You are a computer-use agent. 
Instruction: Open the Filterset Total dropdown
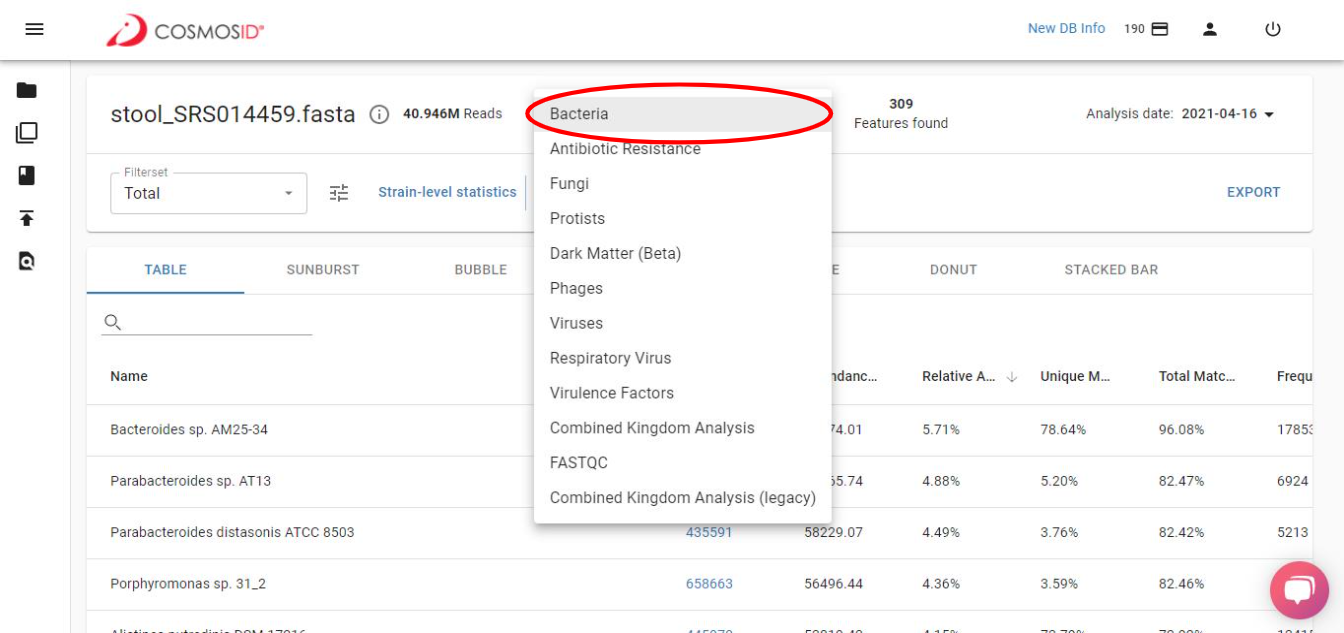[x=208, y=193]
